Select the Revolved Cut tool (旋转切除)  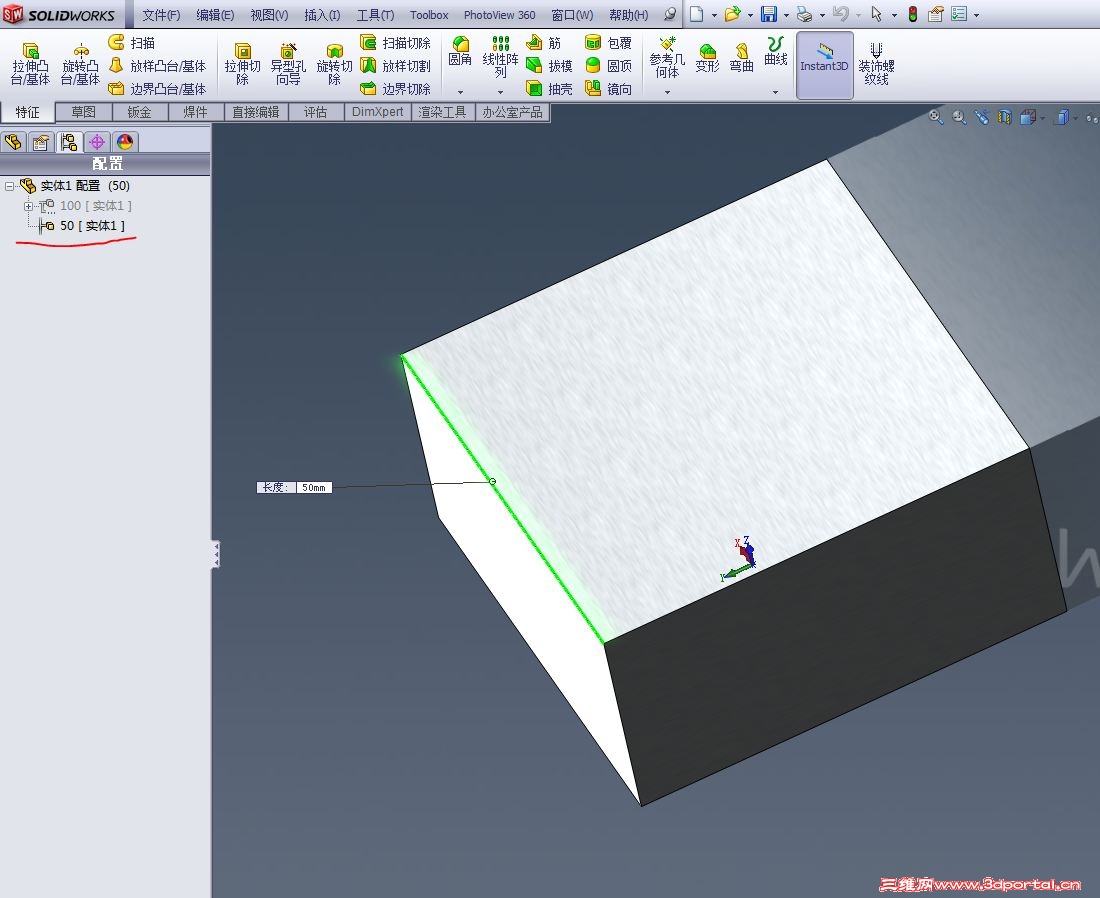pyautogui.click(x=334, y=64)
